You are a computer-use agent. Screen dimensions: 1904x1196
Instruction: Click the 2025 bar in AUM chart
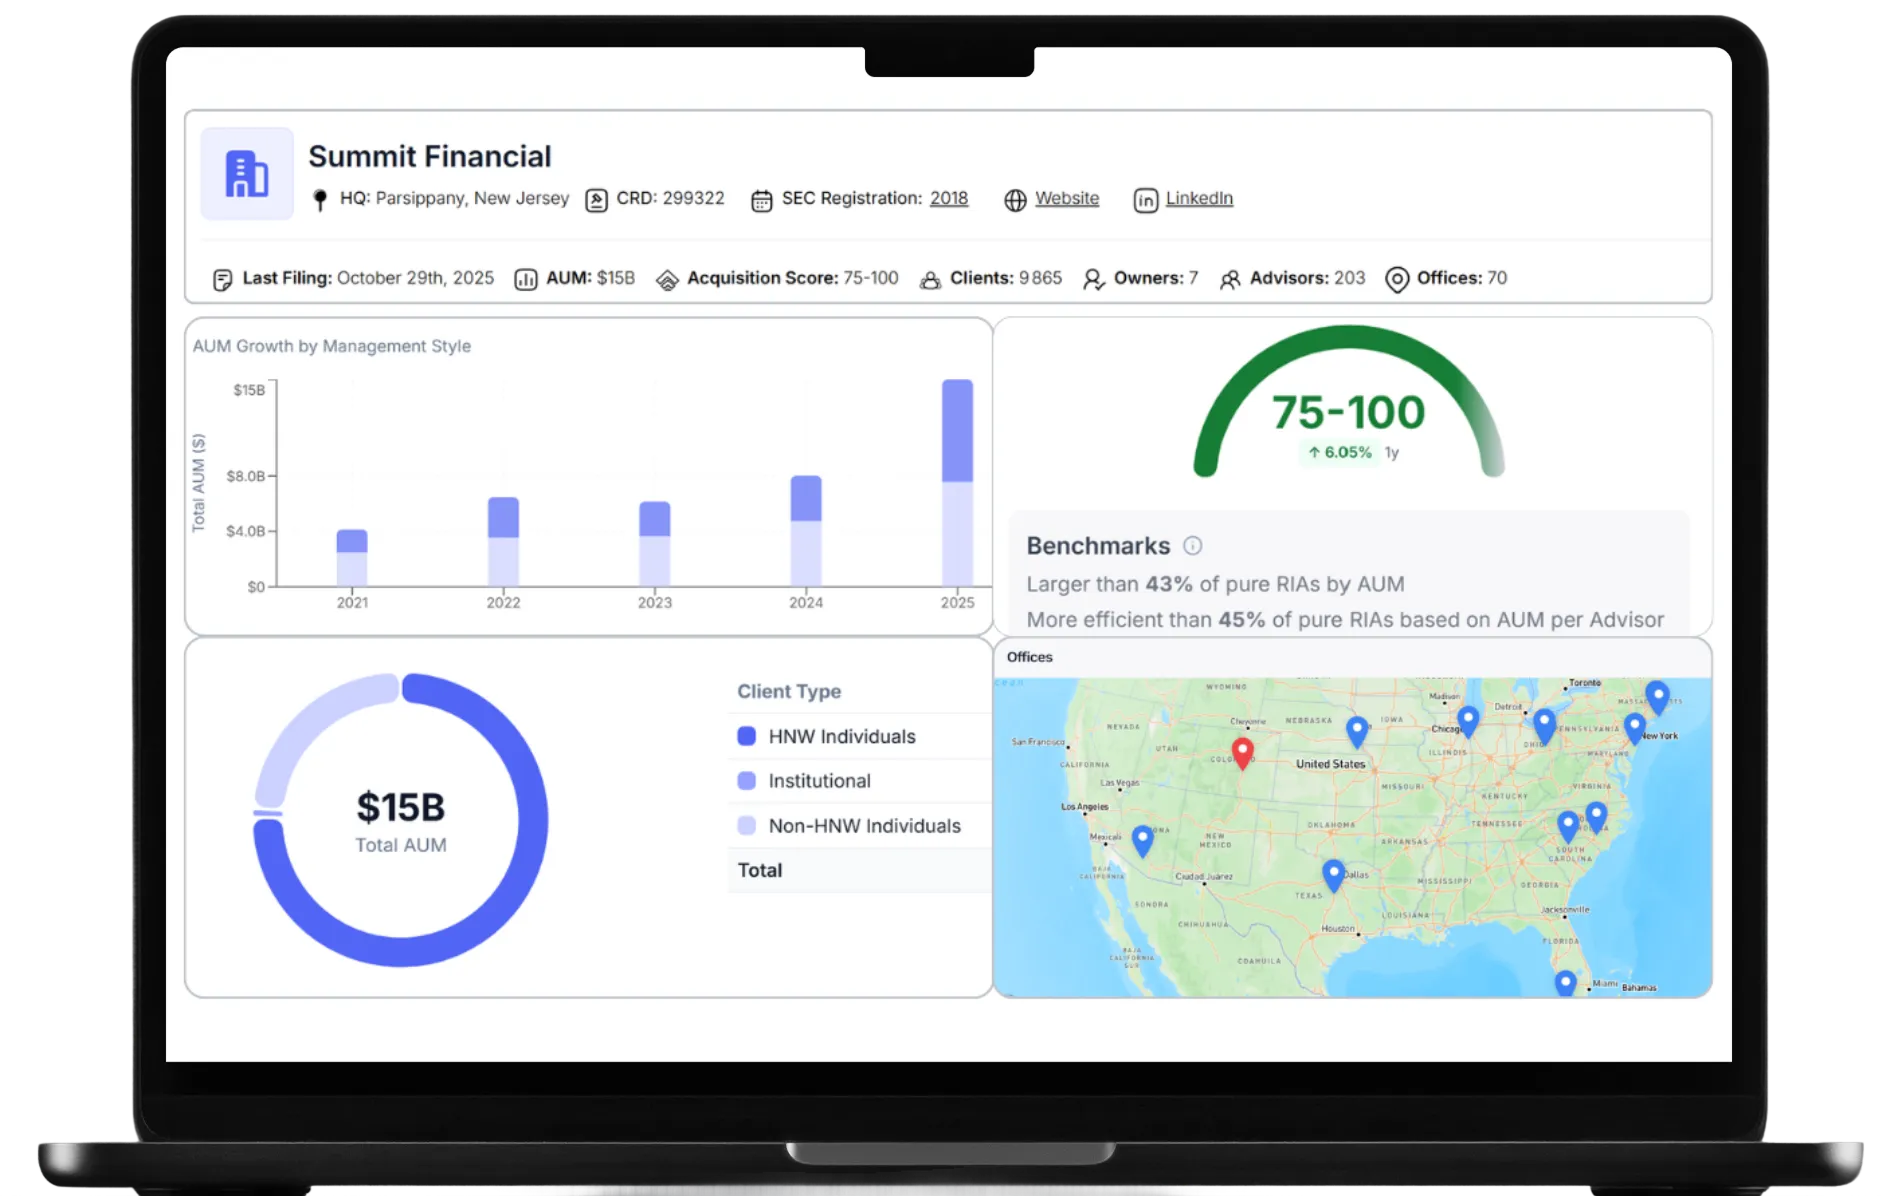click(957, 483)
